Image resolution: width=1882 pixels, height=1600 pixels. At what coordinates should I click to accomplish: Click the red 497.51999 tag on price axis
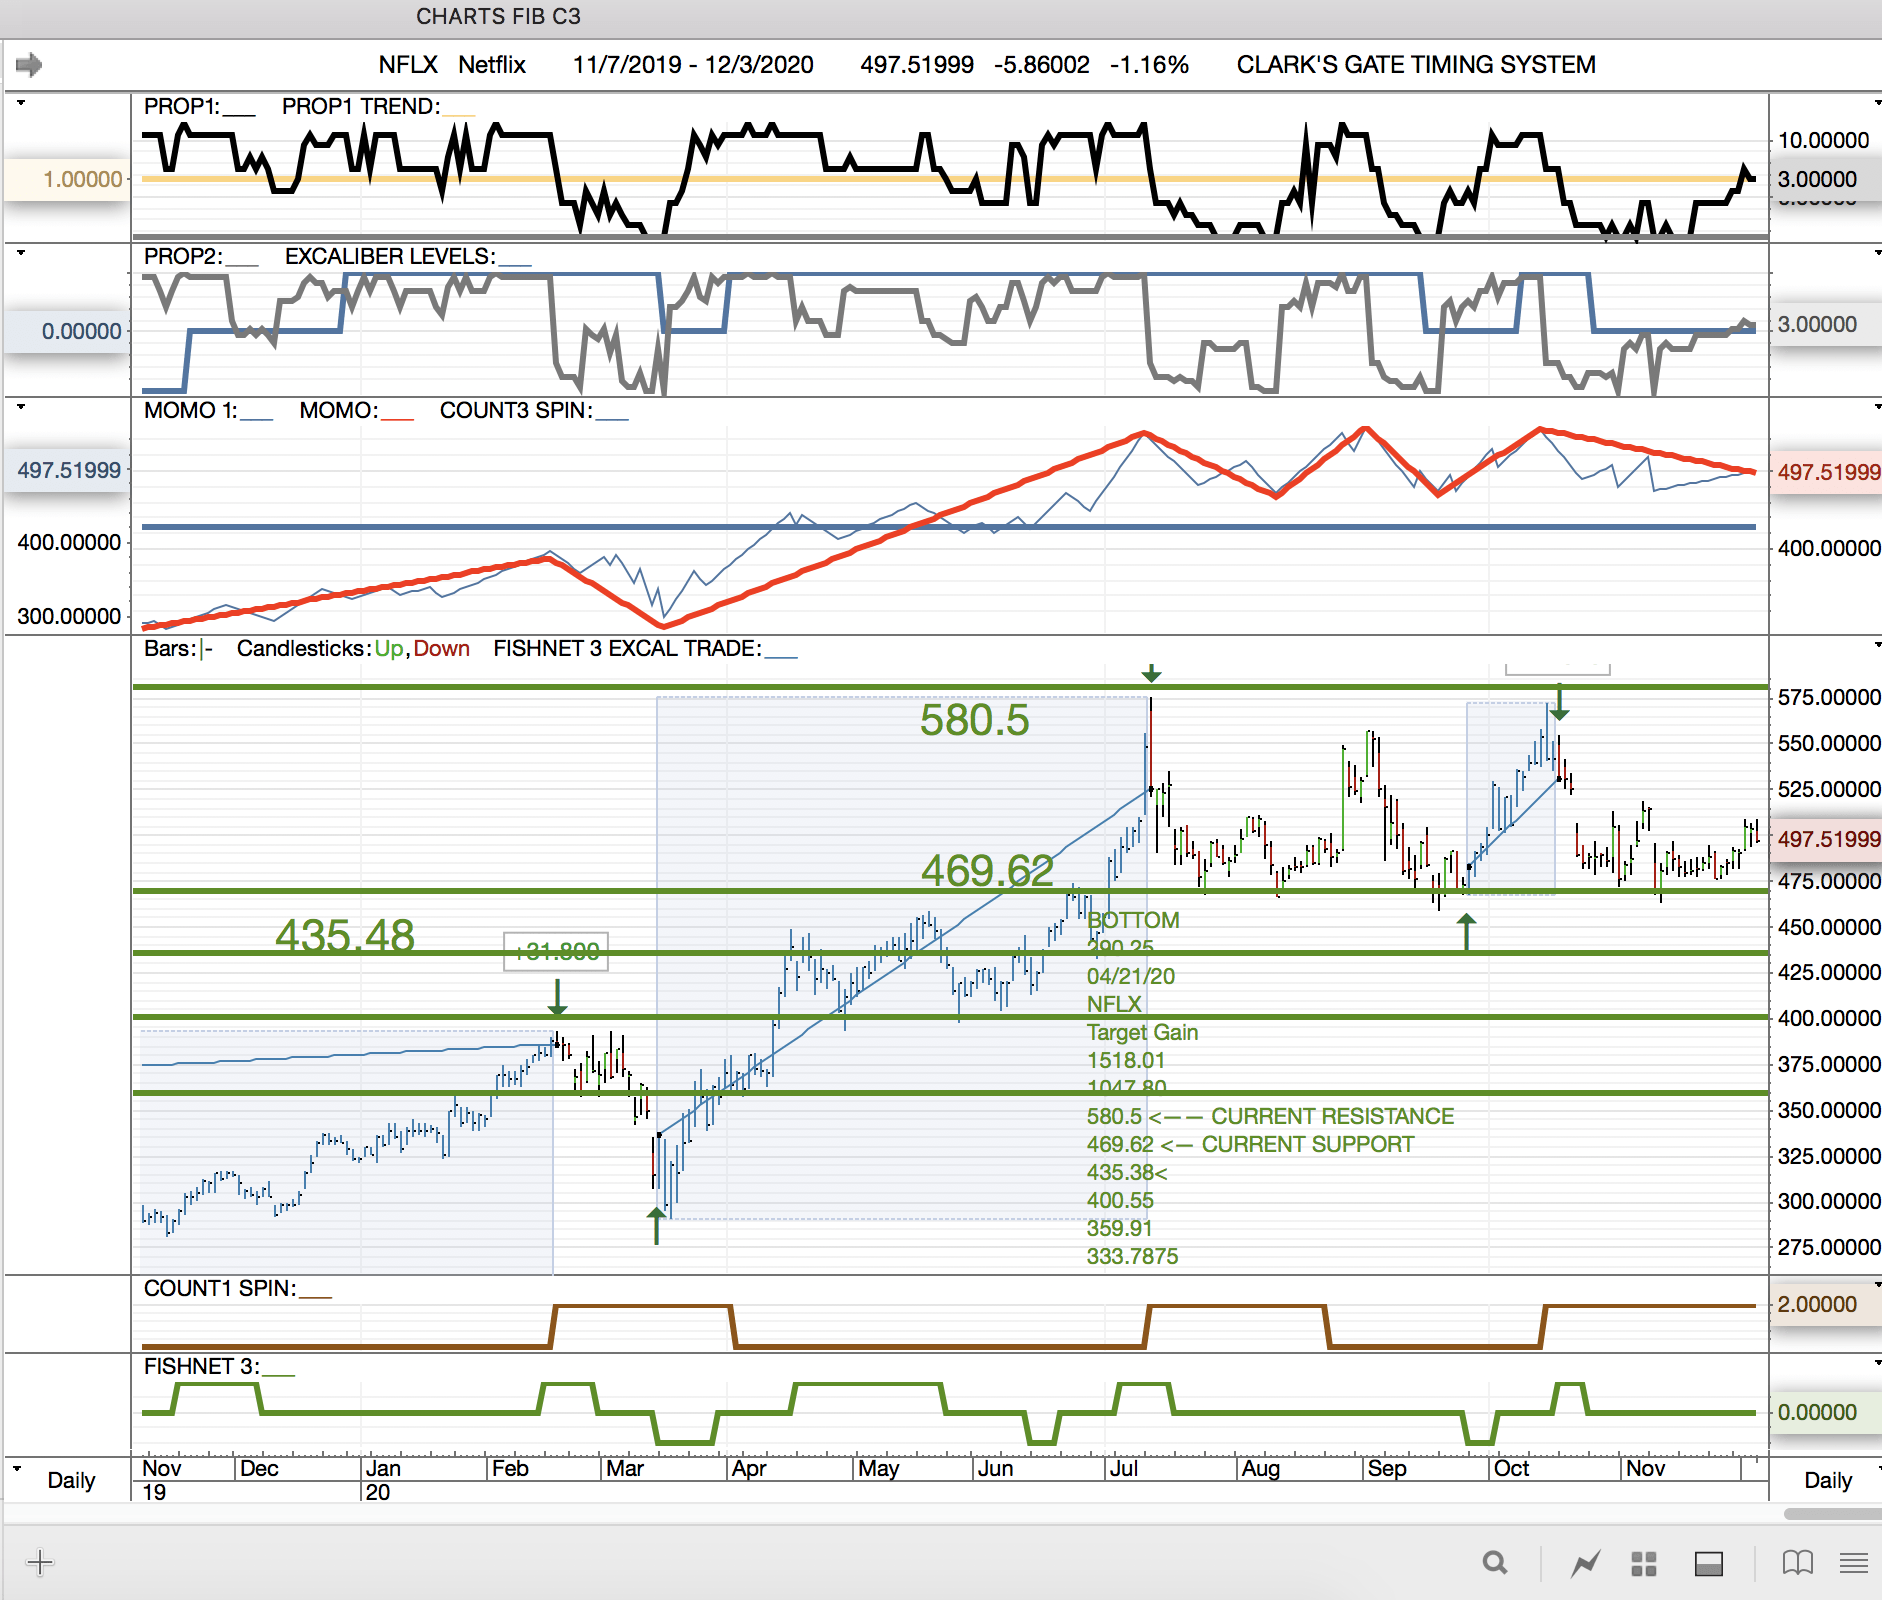pyautogui.click(x=1828, y=840)
